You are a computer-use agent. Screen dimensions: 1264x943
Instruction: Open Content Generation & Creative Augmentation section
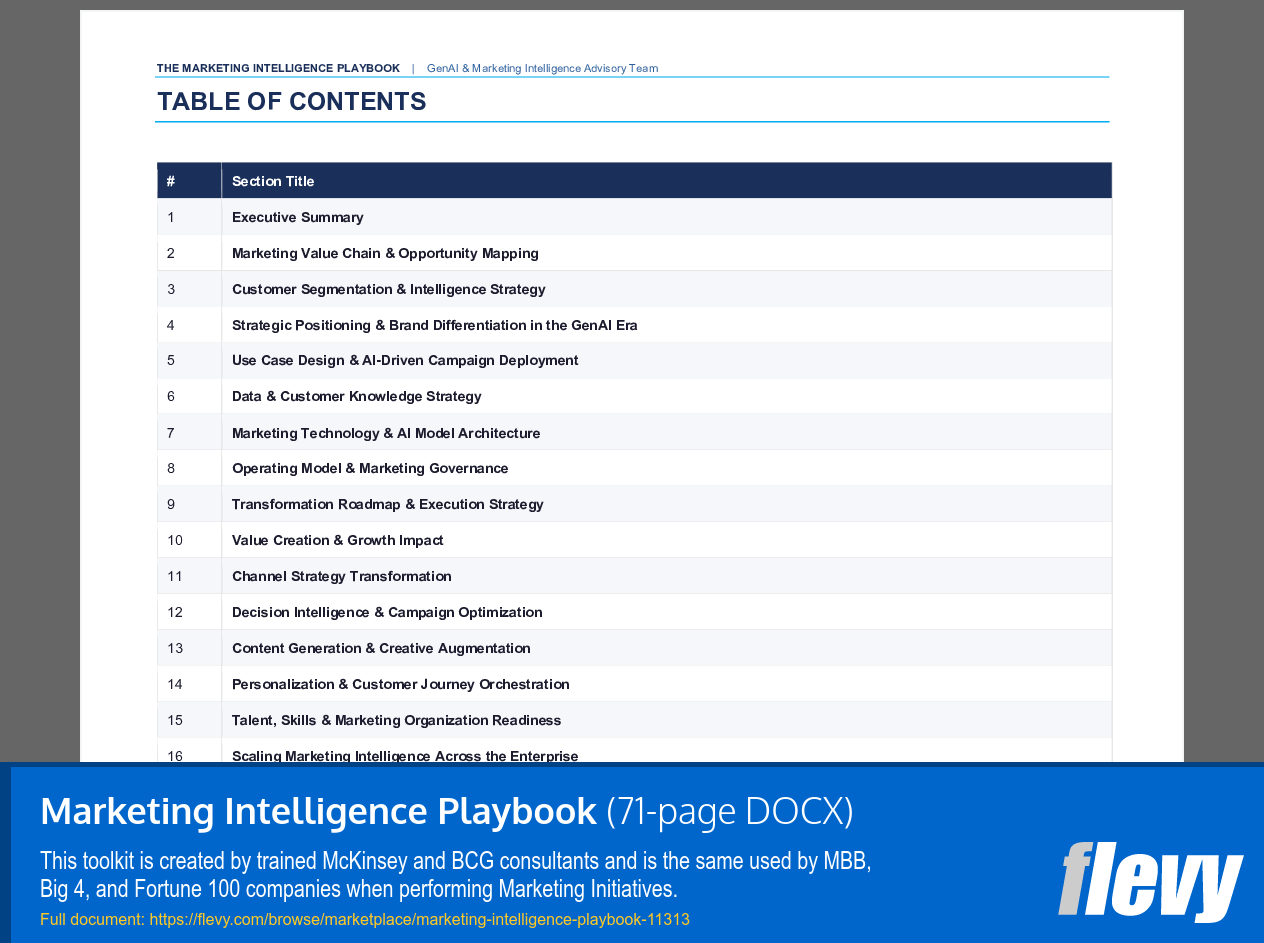[x=381, y=648]
